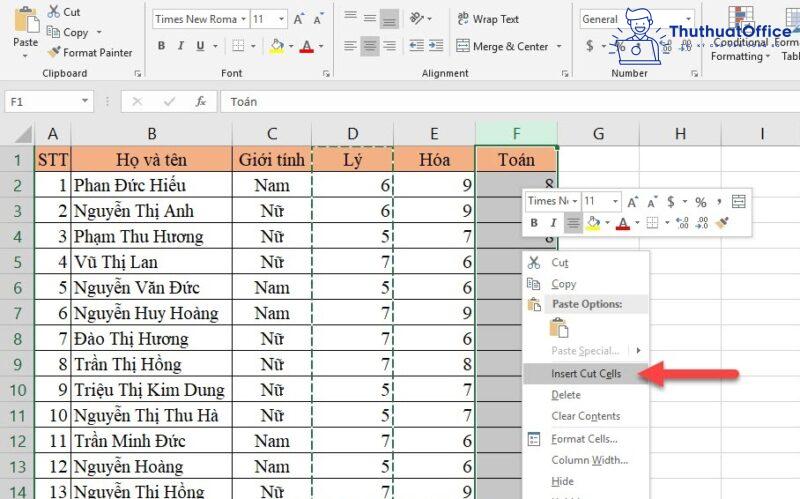Toggle ribbon Center horizontal alignment
The width and height of the screenshot is (800, 499).
[x=370, y=46]
